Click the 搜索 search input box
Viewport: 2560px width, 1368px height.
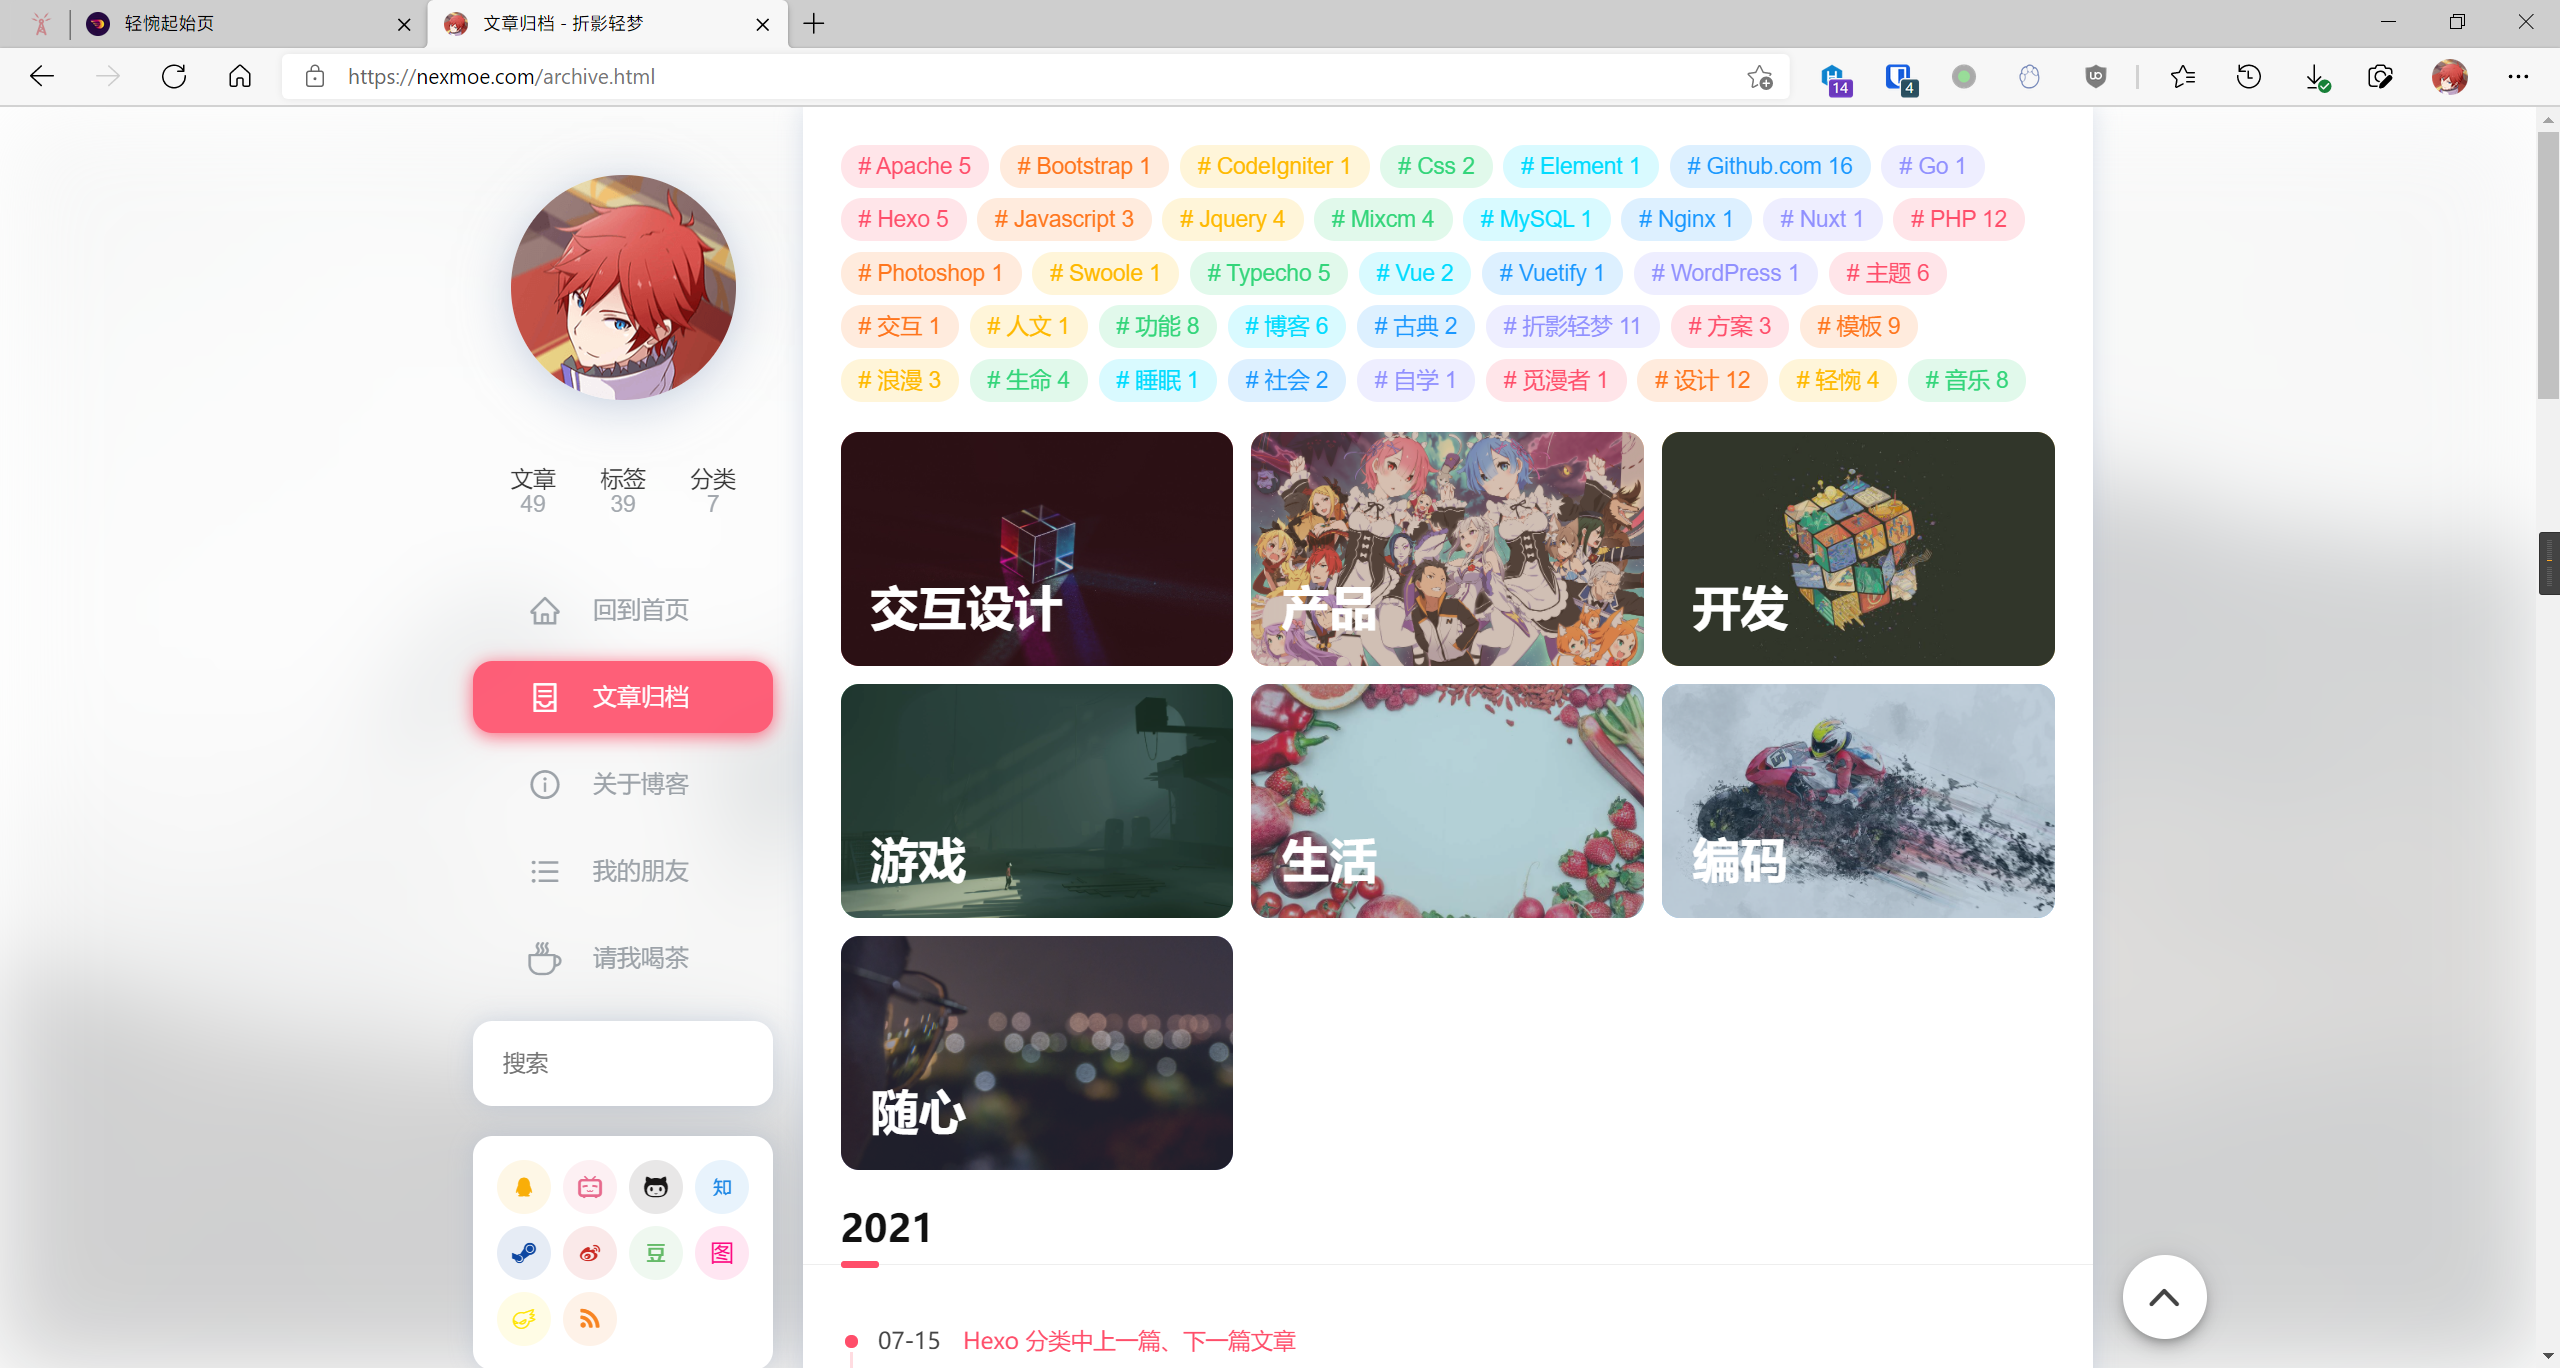pos(622,1063)
